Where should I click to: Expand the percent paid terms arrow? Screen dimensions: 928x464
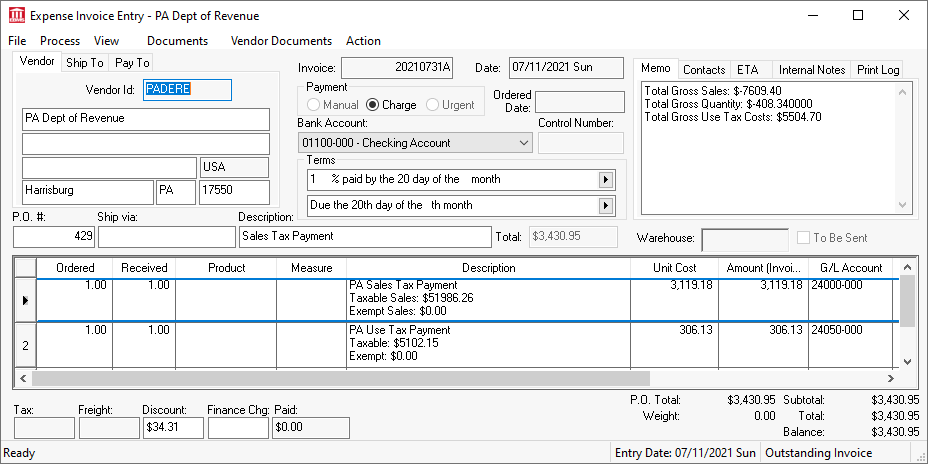(605, 180)
